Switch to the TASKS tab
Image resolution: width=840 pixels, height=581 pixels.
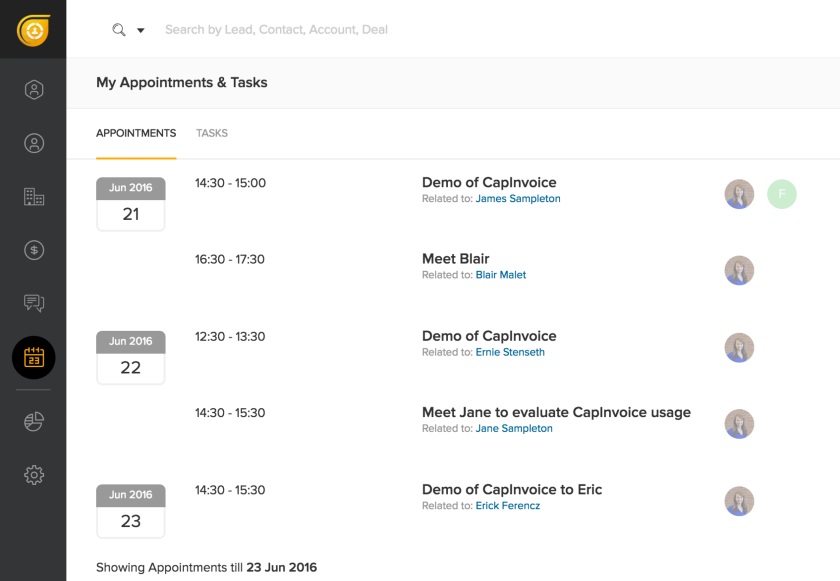(212, 132)
